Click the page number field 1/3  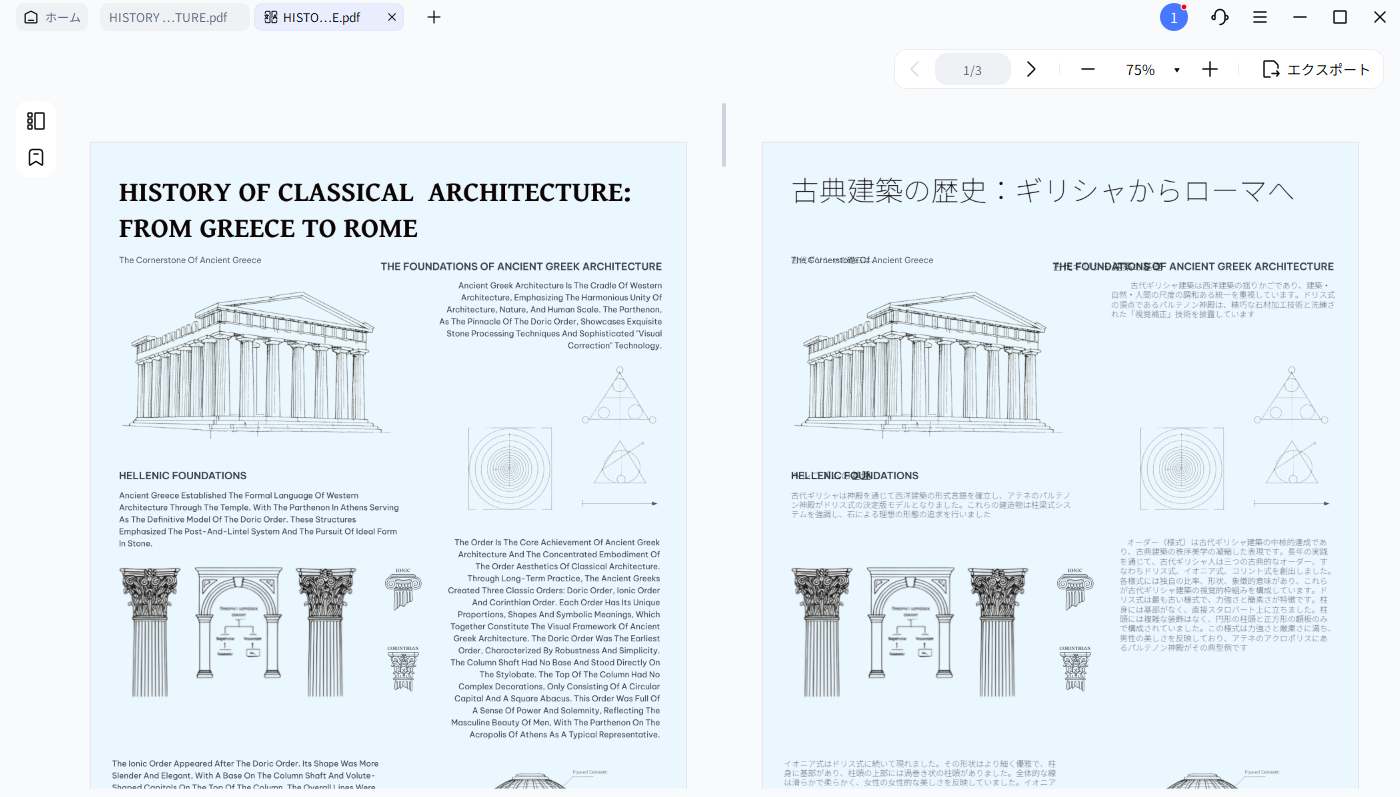pos(972,69)
